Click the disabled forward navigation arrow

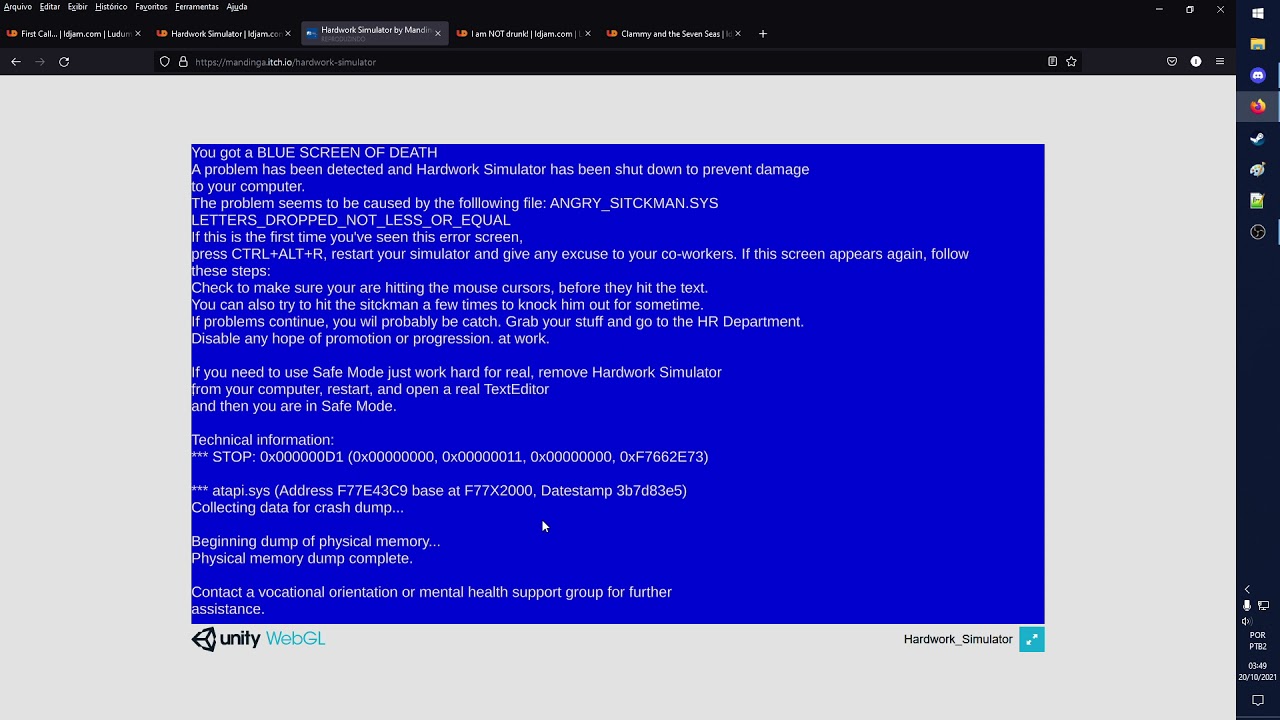coord(40,62)
